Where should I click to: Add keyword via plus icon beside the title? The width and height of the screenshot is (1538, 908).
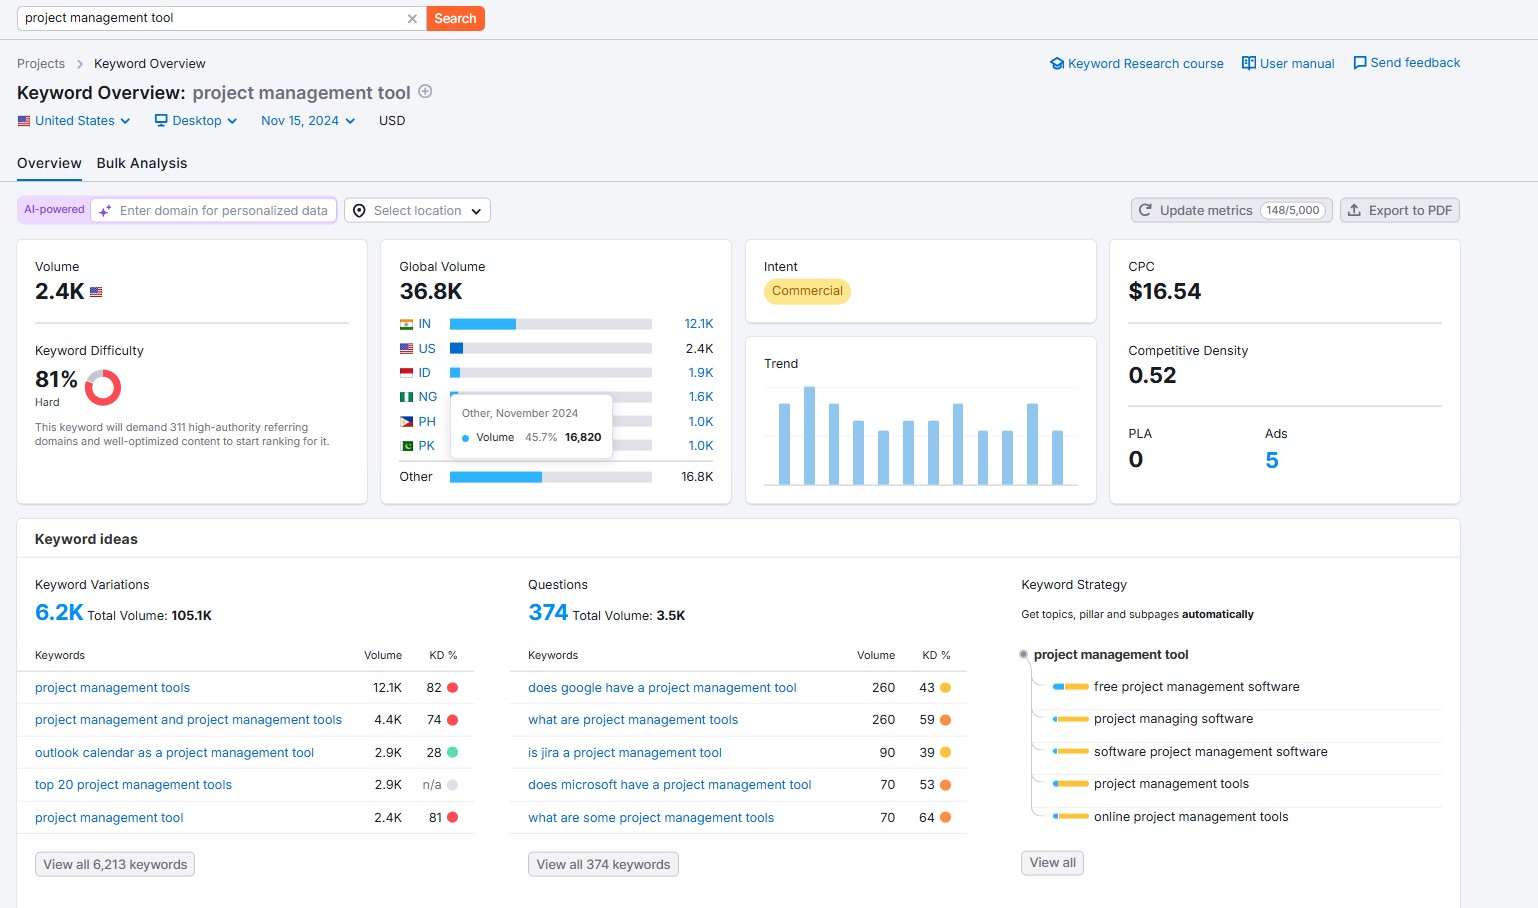[425, 91]
